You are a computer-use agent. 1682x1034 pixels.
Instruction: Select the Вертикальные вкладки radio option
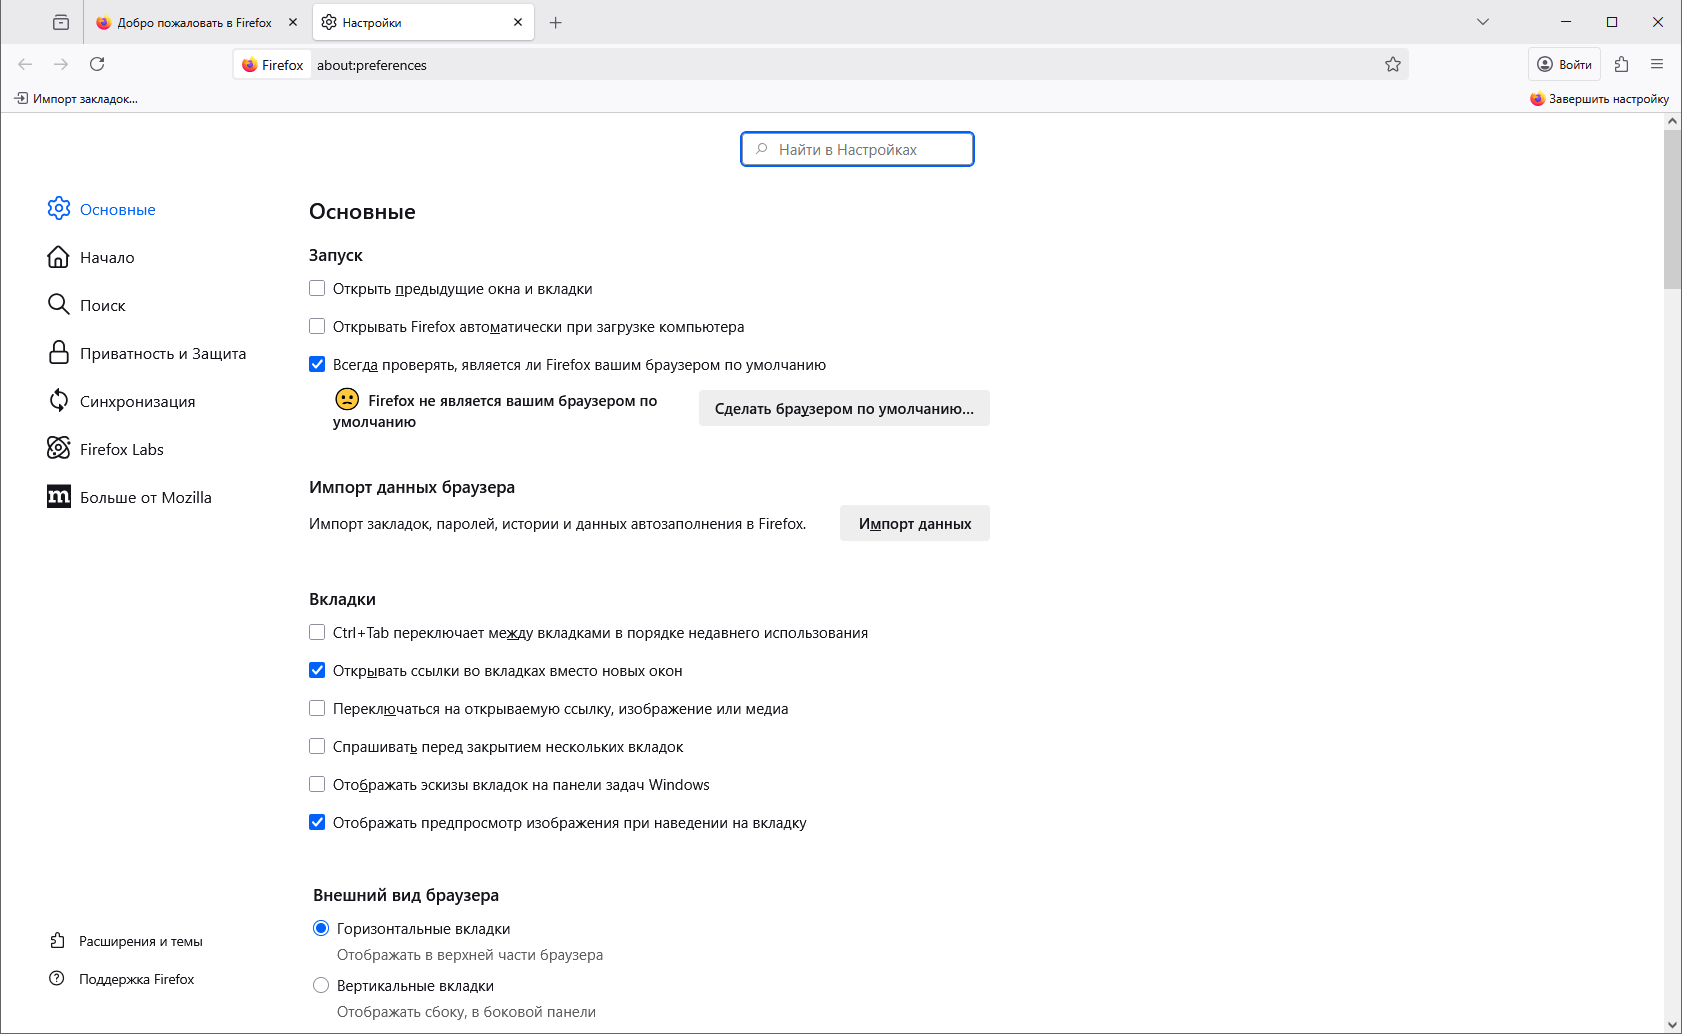(321, 985)
